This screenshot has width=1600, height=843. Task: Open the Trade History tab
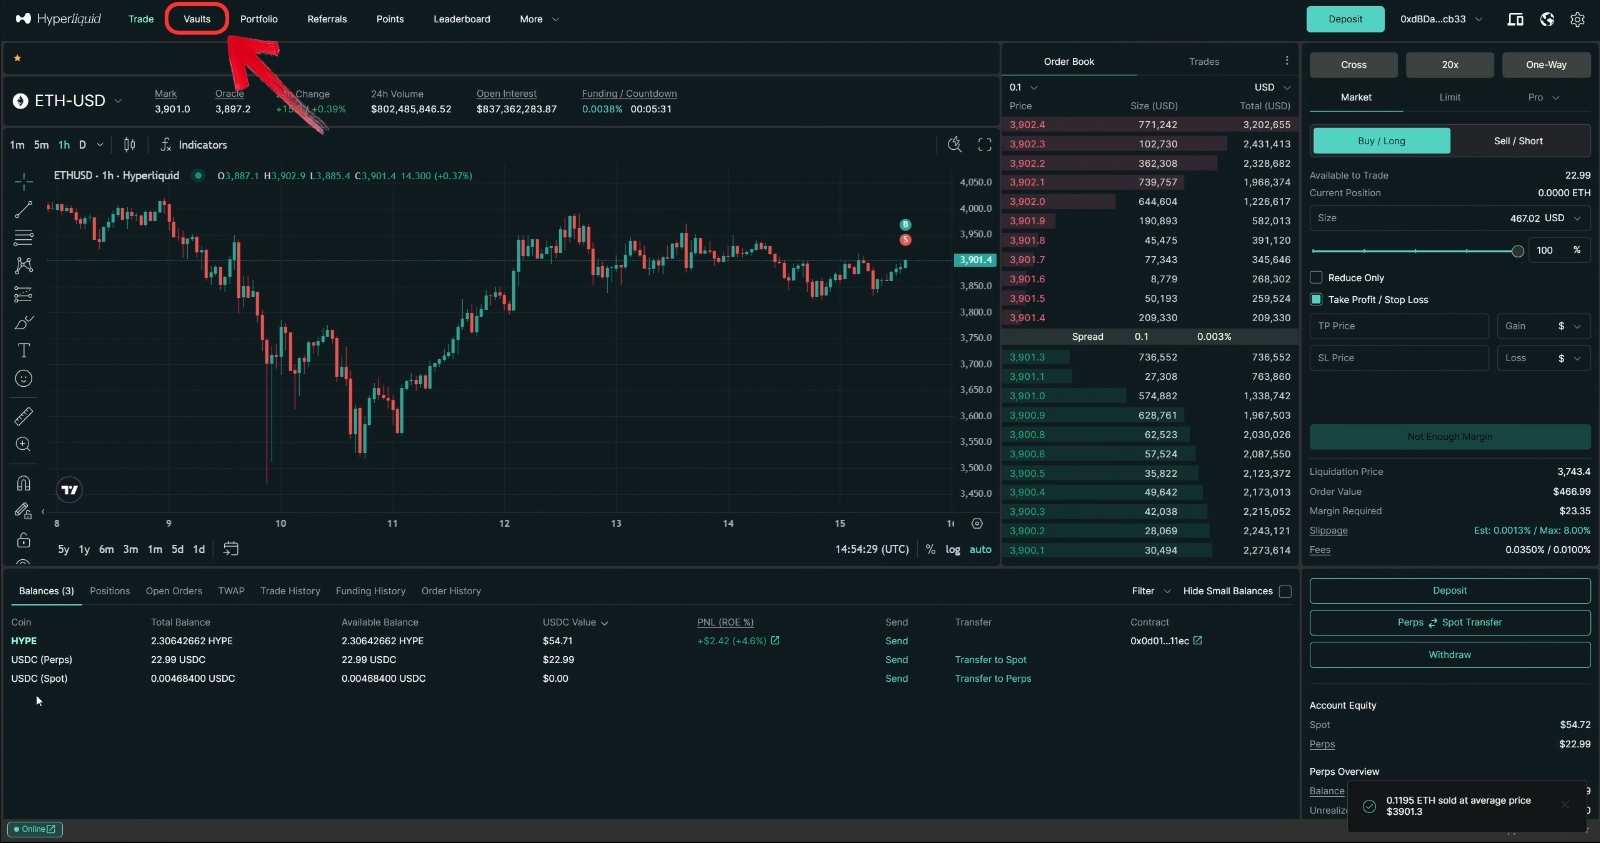pos(290,591)
